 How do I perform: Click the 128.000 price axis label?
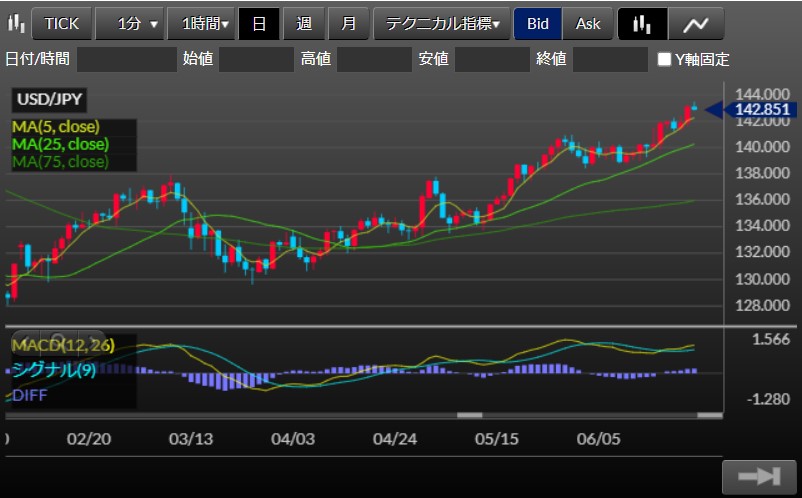point(762,305)
